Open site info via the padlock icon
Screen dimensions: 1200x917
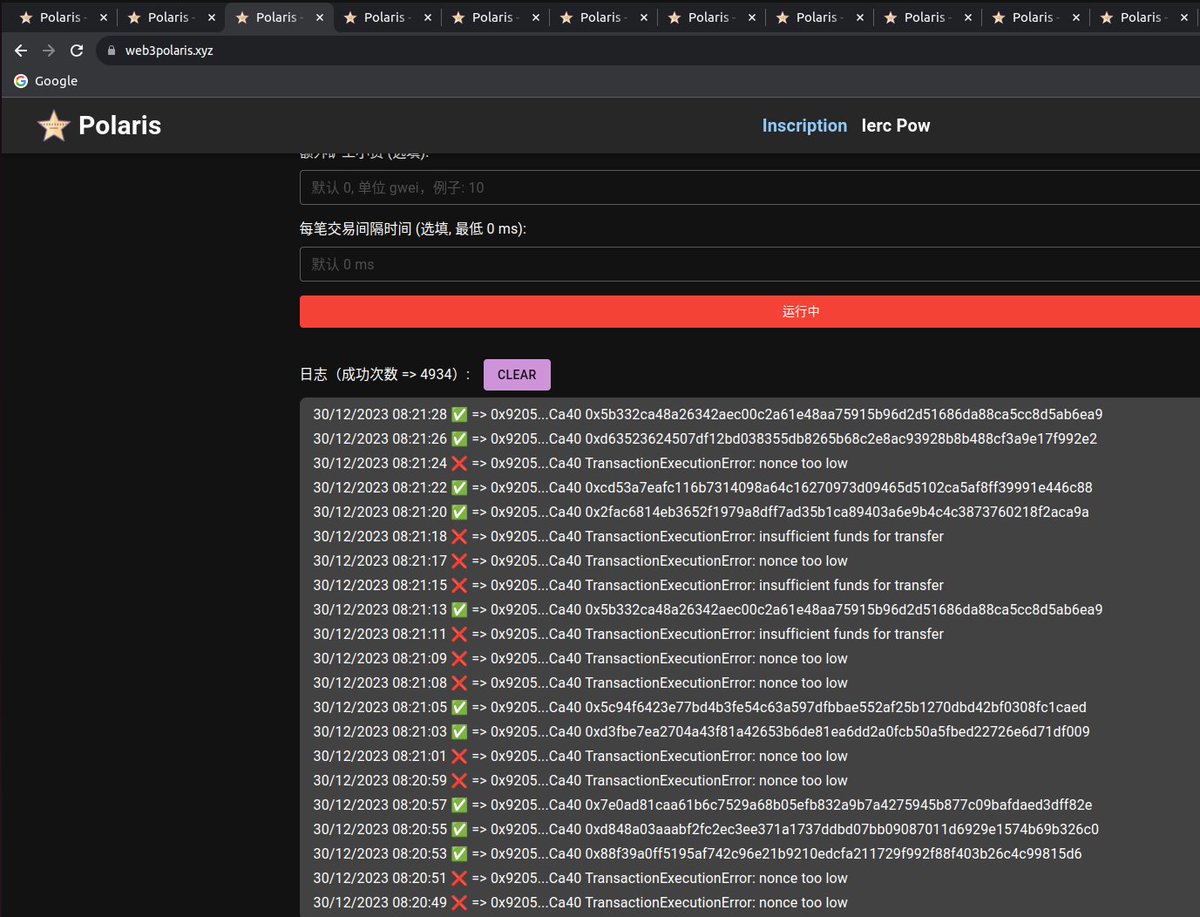coord(110,51)
